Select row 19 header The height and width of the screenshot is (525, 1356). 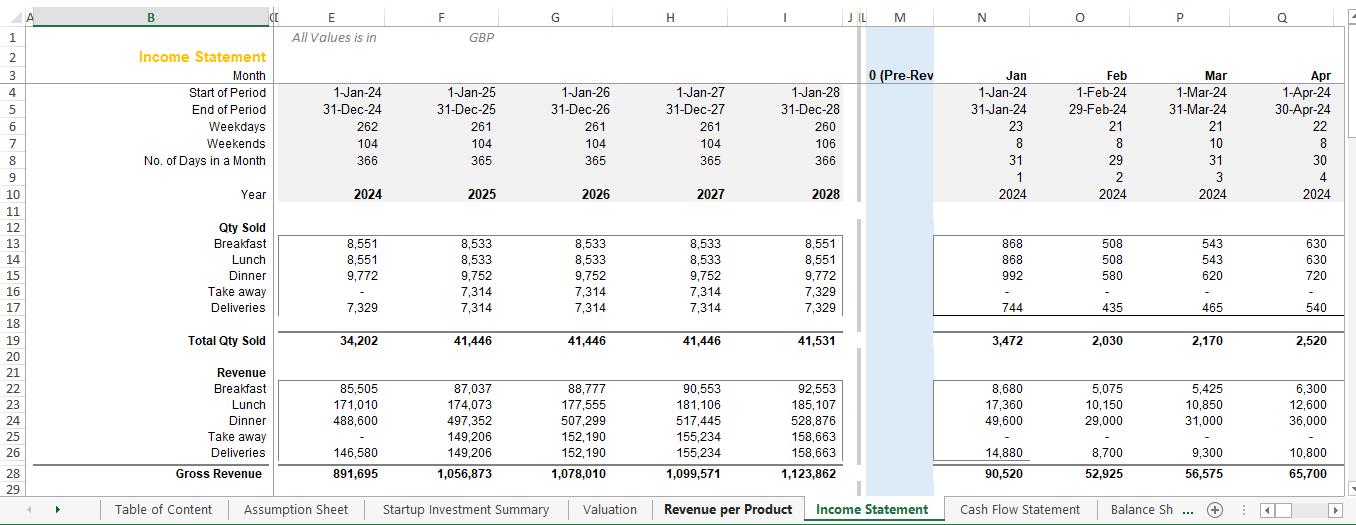[11, 341]
